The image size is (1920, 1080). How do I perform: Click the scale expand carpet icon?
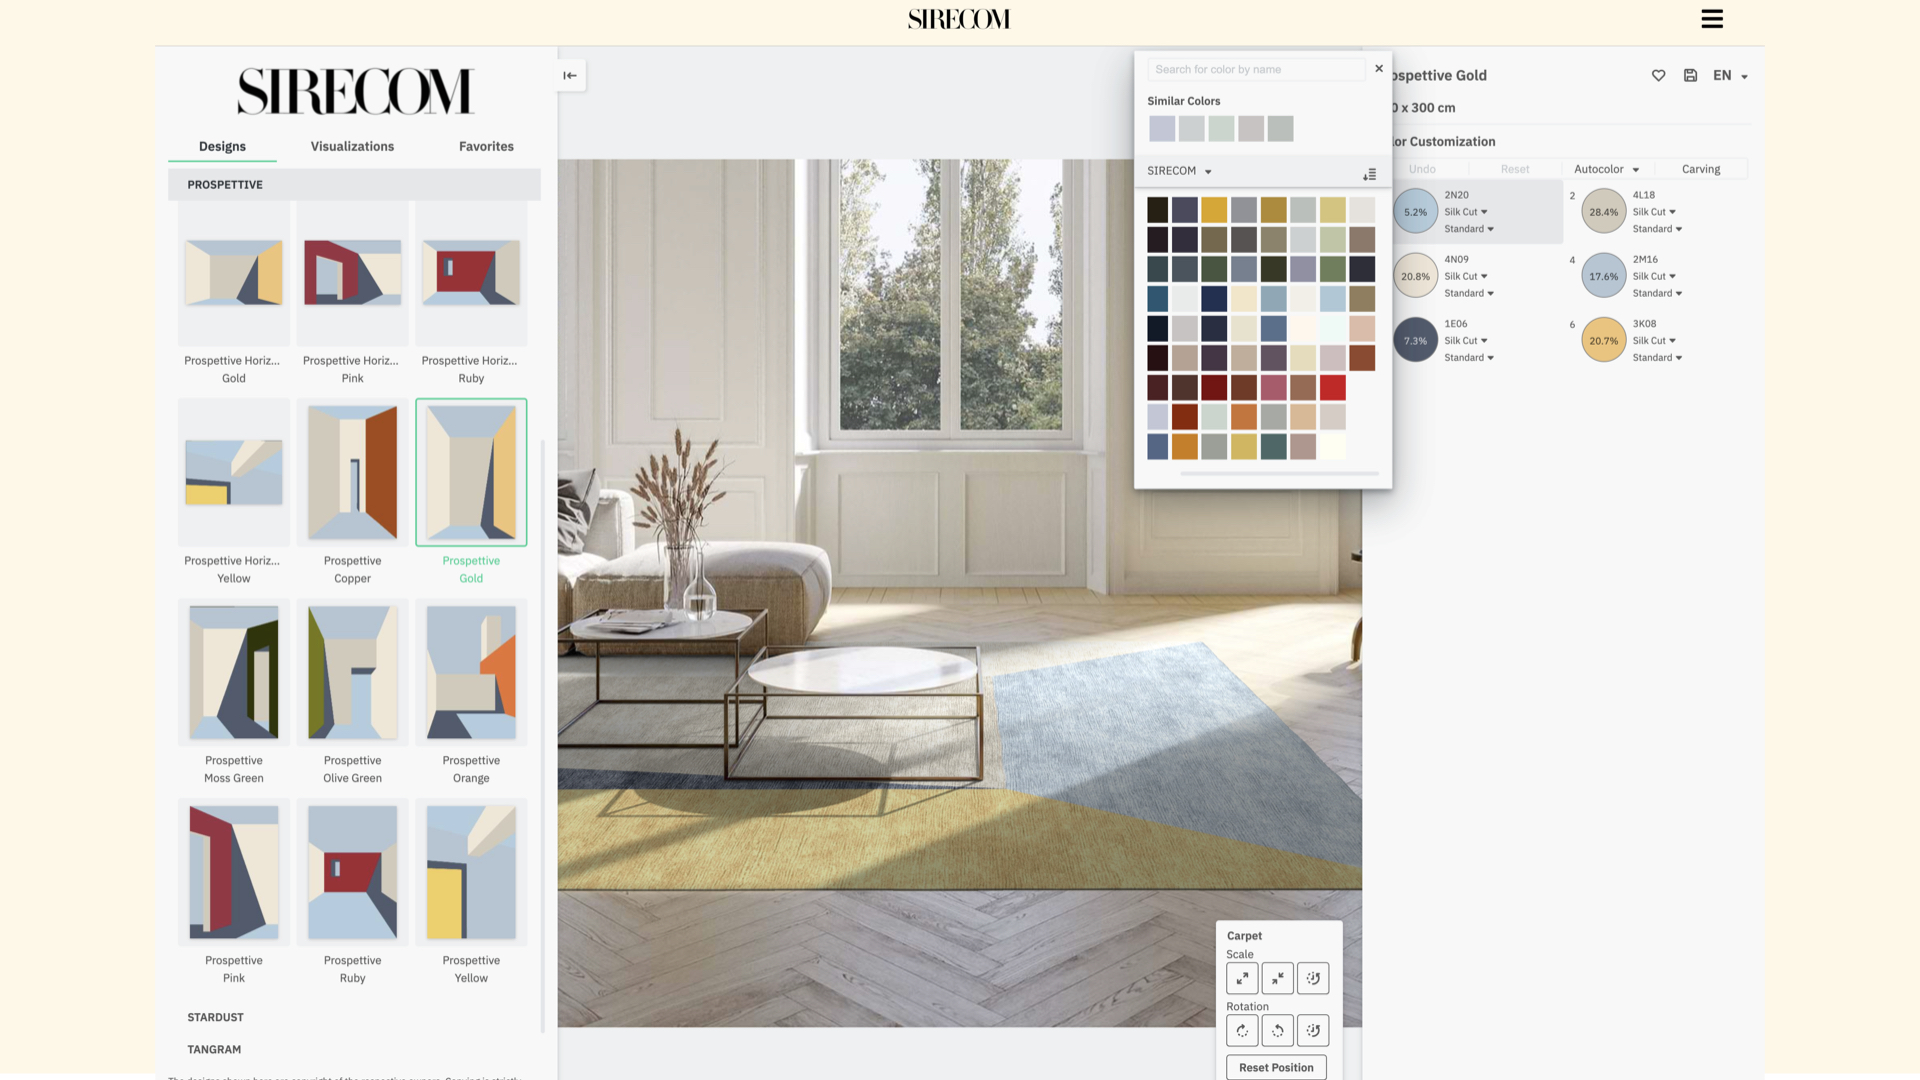click(1241, 978)
